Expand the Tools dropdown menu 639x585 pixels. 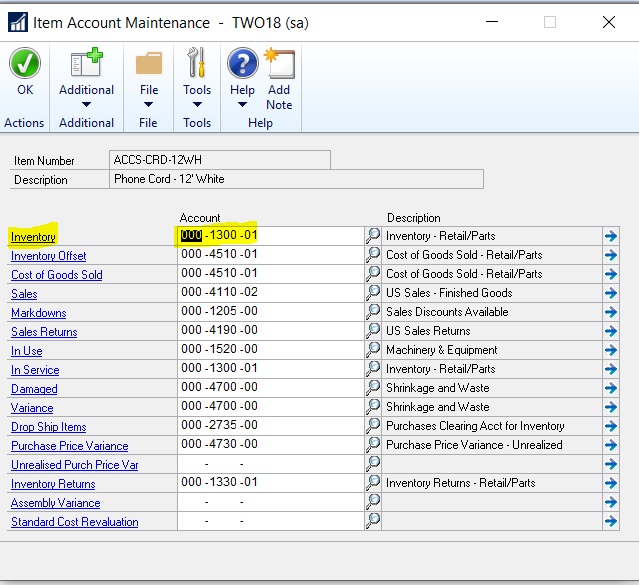[197, 105]
